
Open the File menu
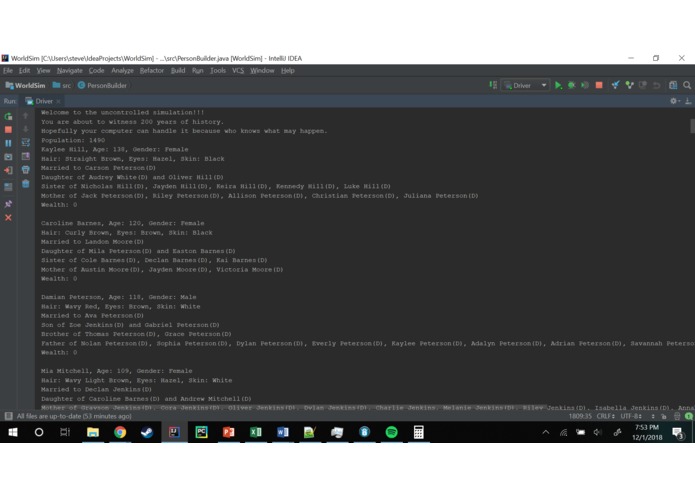pyautogui.click(x=8, y=70)
